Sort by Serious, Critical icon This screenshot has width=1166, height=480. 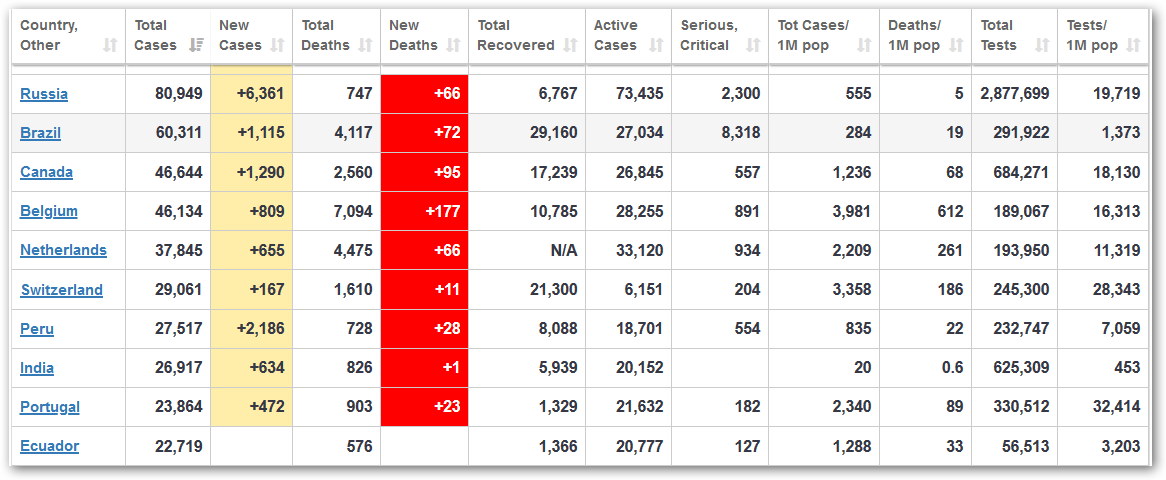tap(753, 46)
